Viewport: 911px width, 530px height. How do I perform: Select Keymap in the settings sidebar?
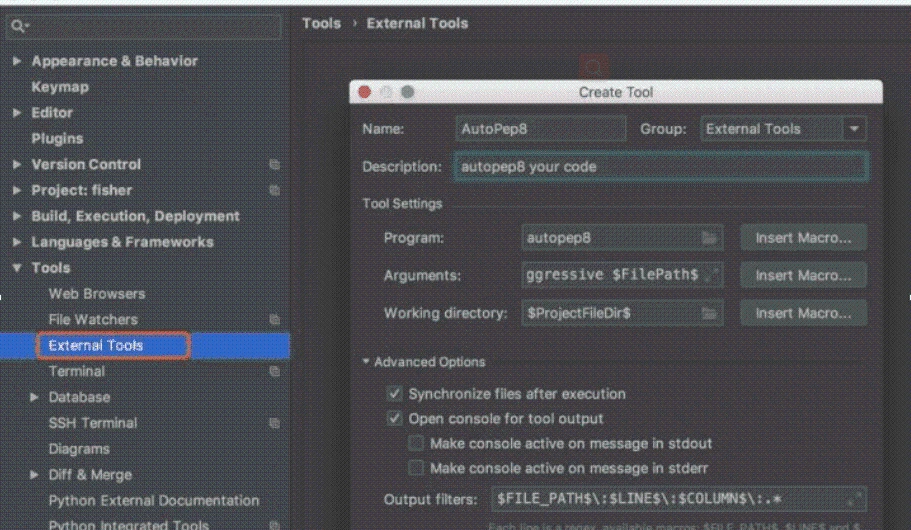tap(60, 87)
